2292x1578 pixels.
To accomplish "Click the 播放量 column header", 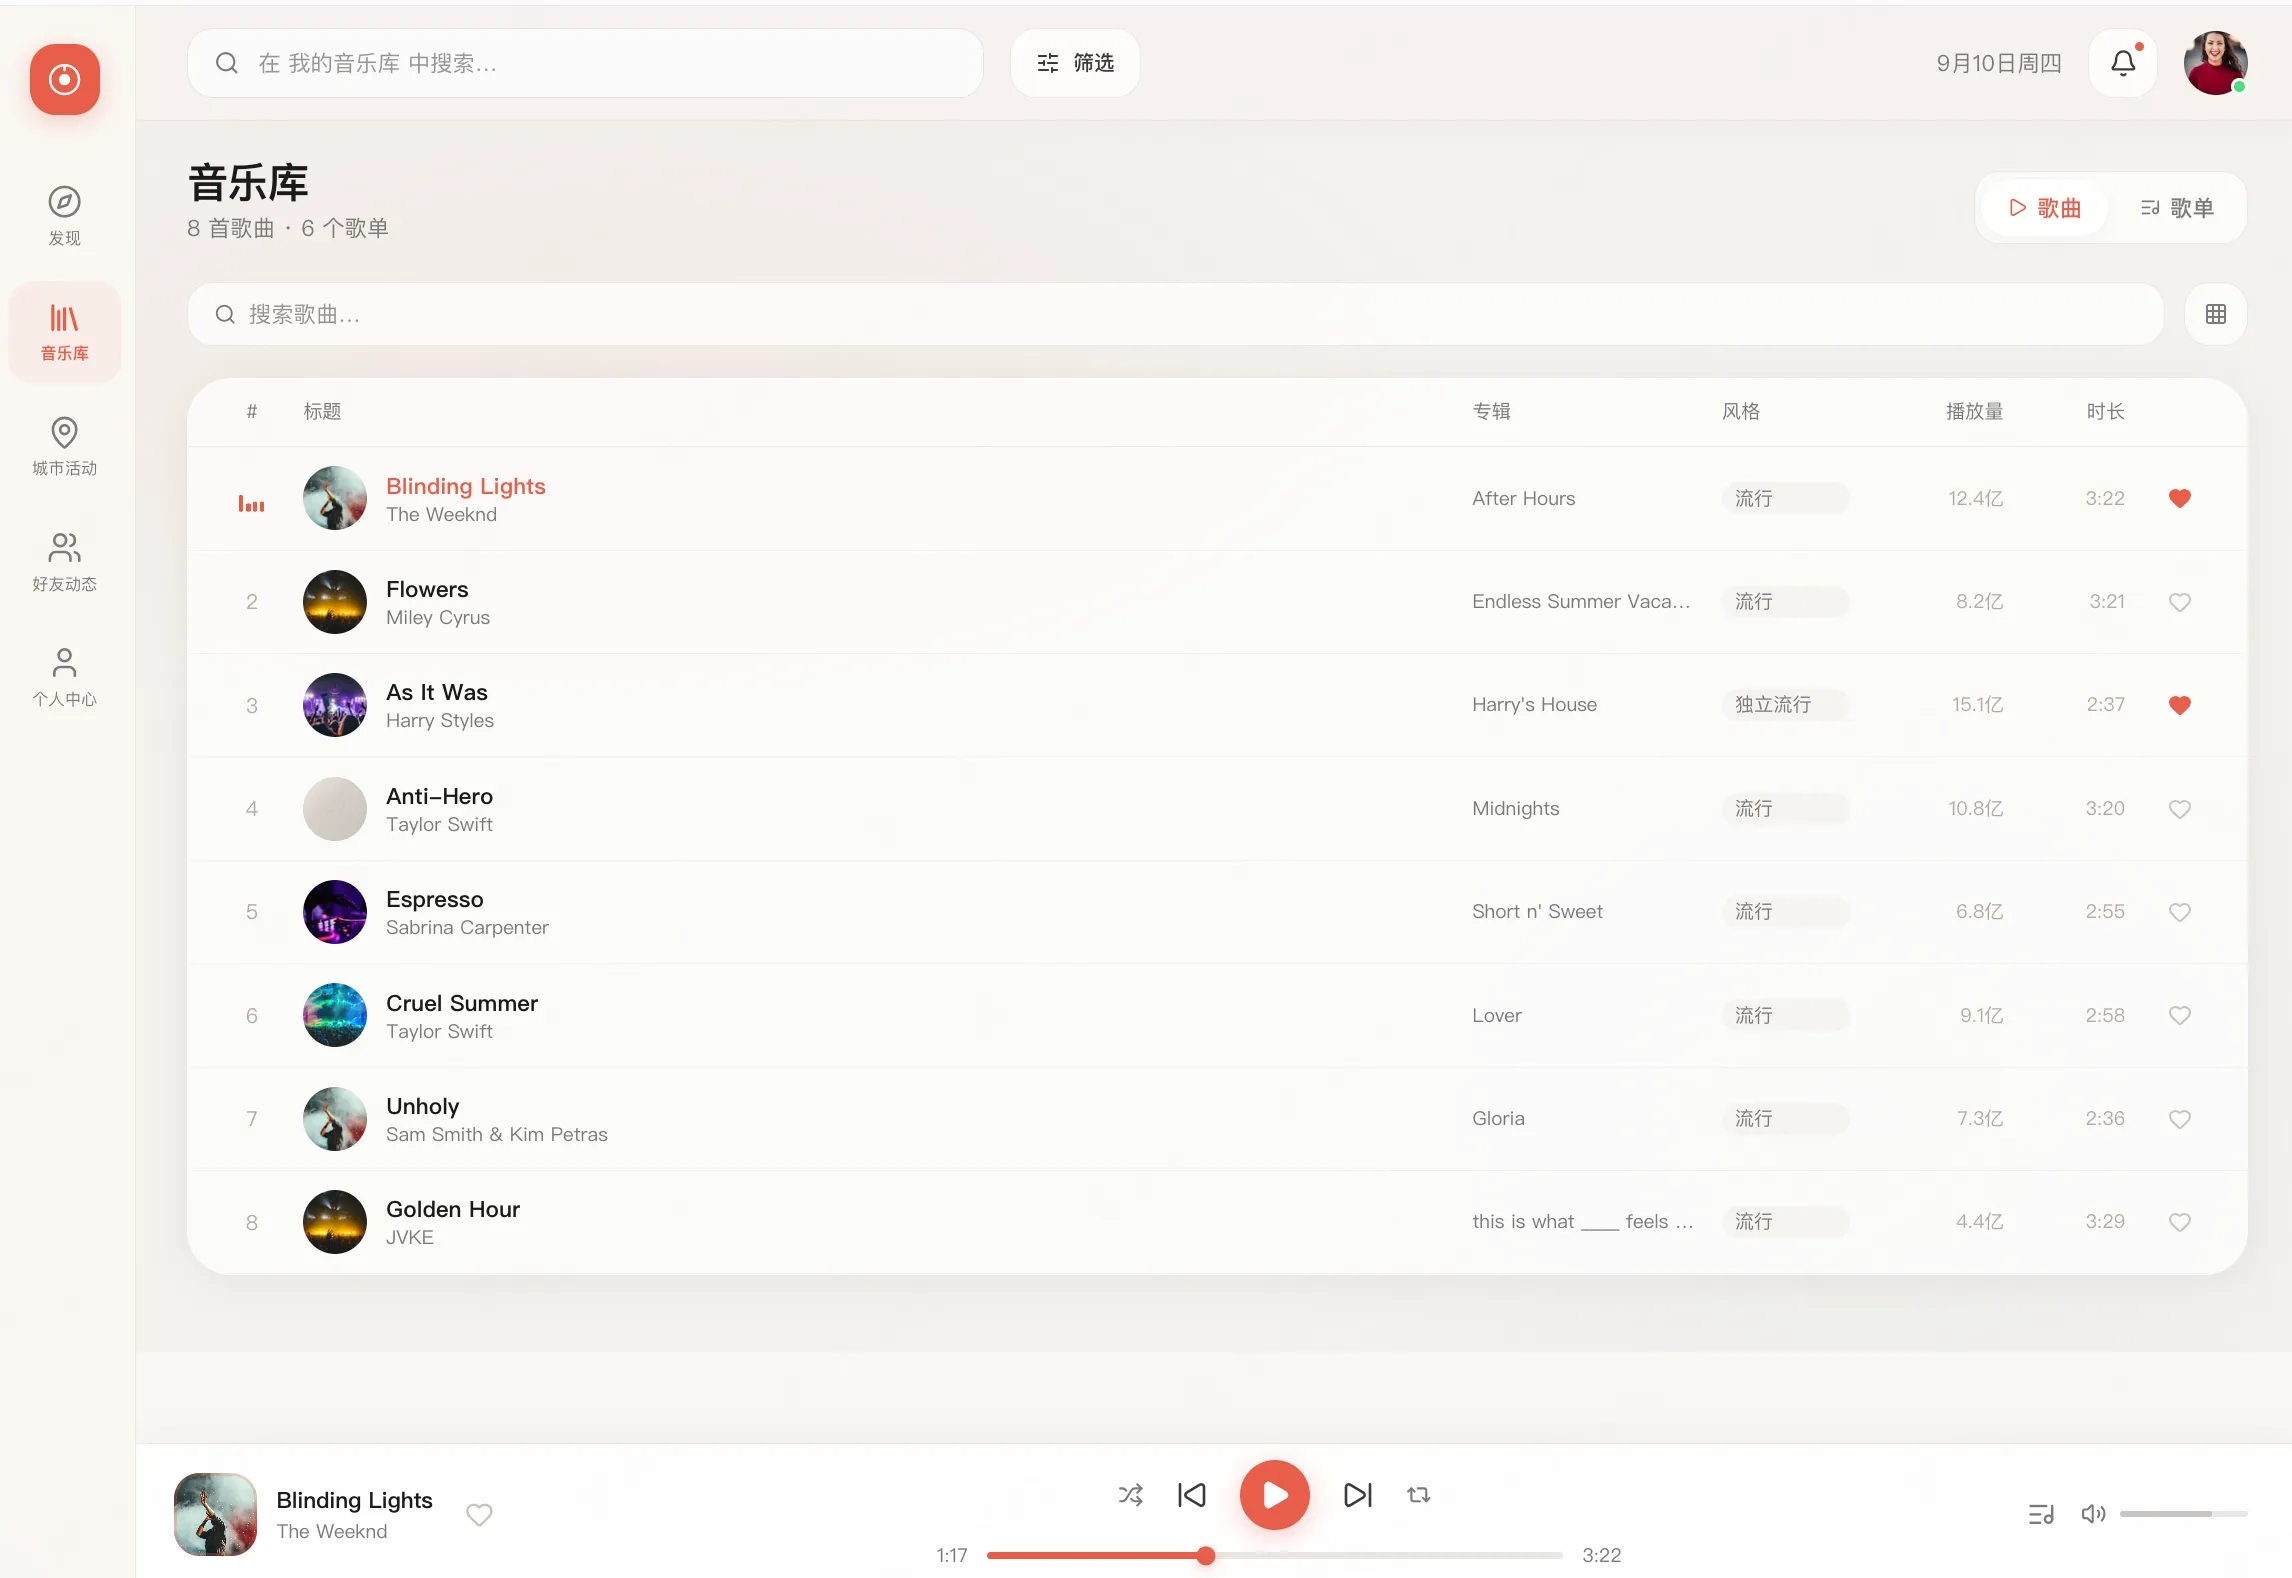I will 1974,411.
